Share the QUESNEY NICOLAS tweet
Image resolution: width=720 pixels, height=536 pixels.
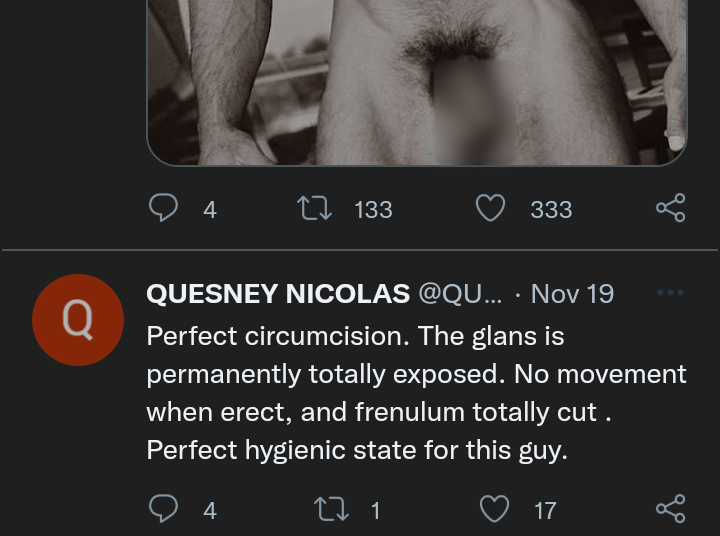[x=670, y=510]
